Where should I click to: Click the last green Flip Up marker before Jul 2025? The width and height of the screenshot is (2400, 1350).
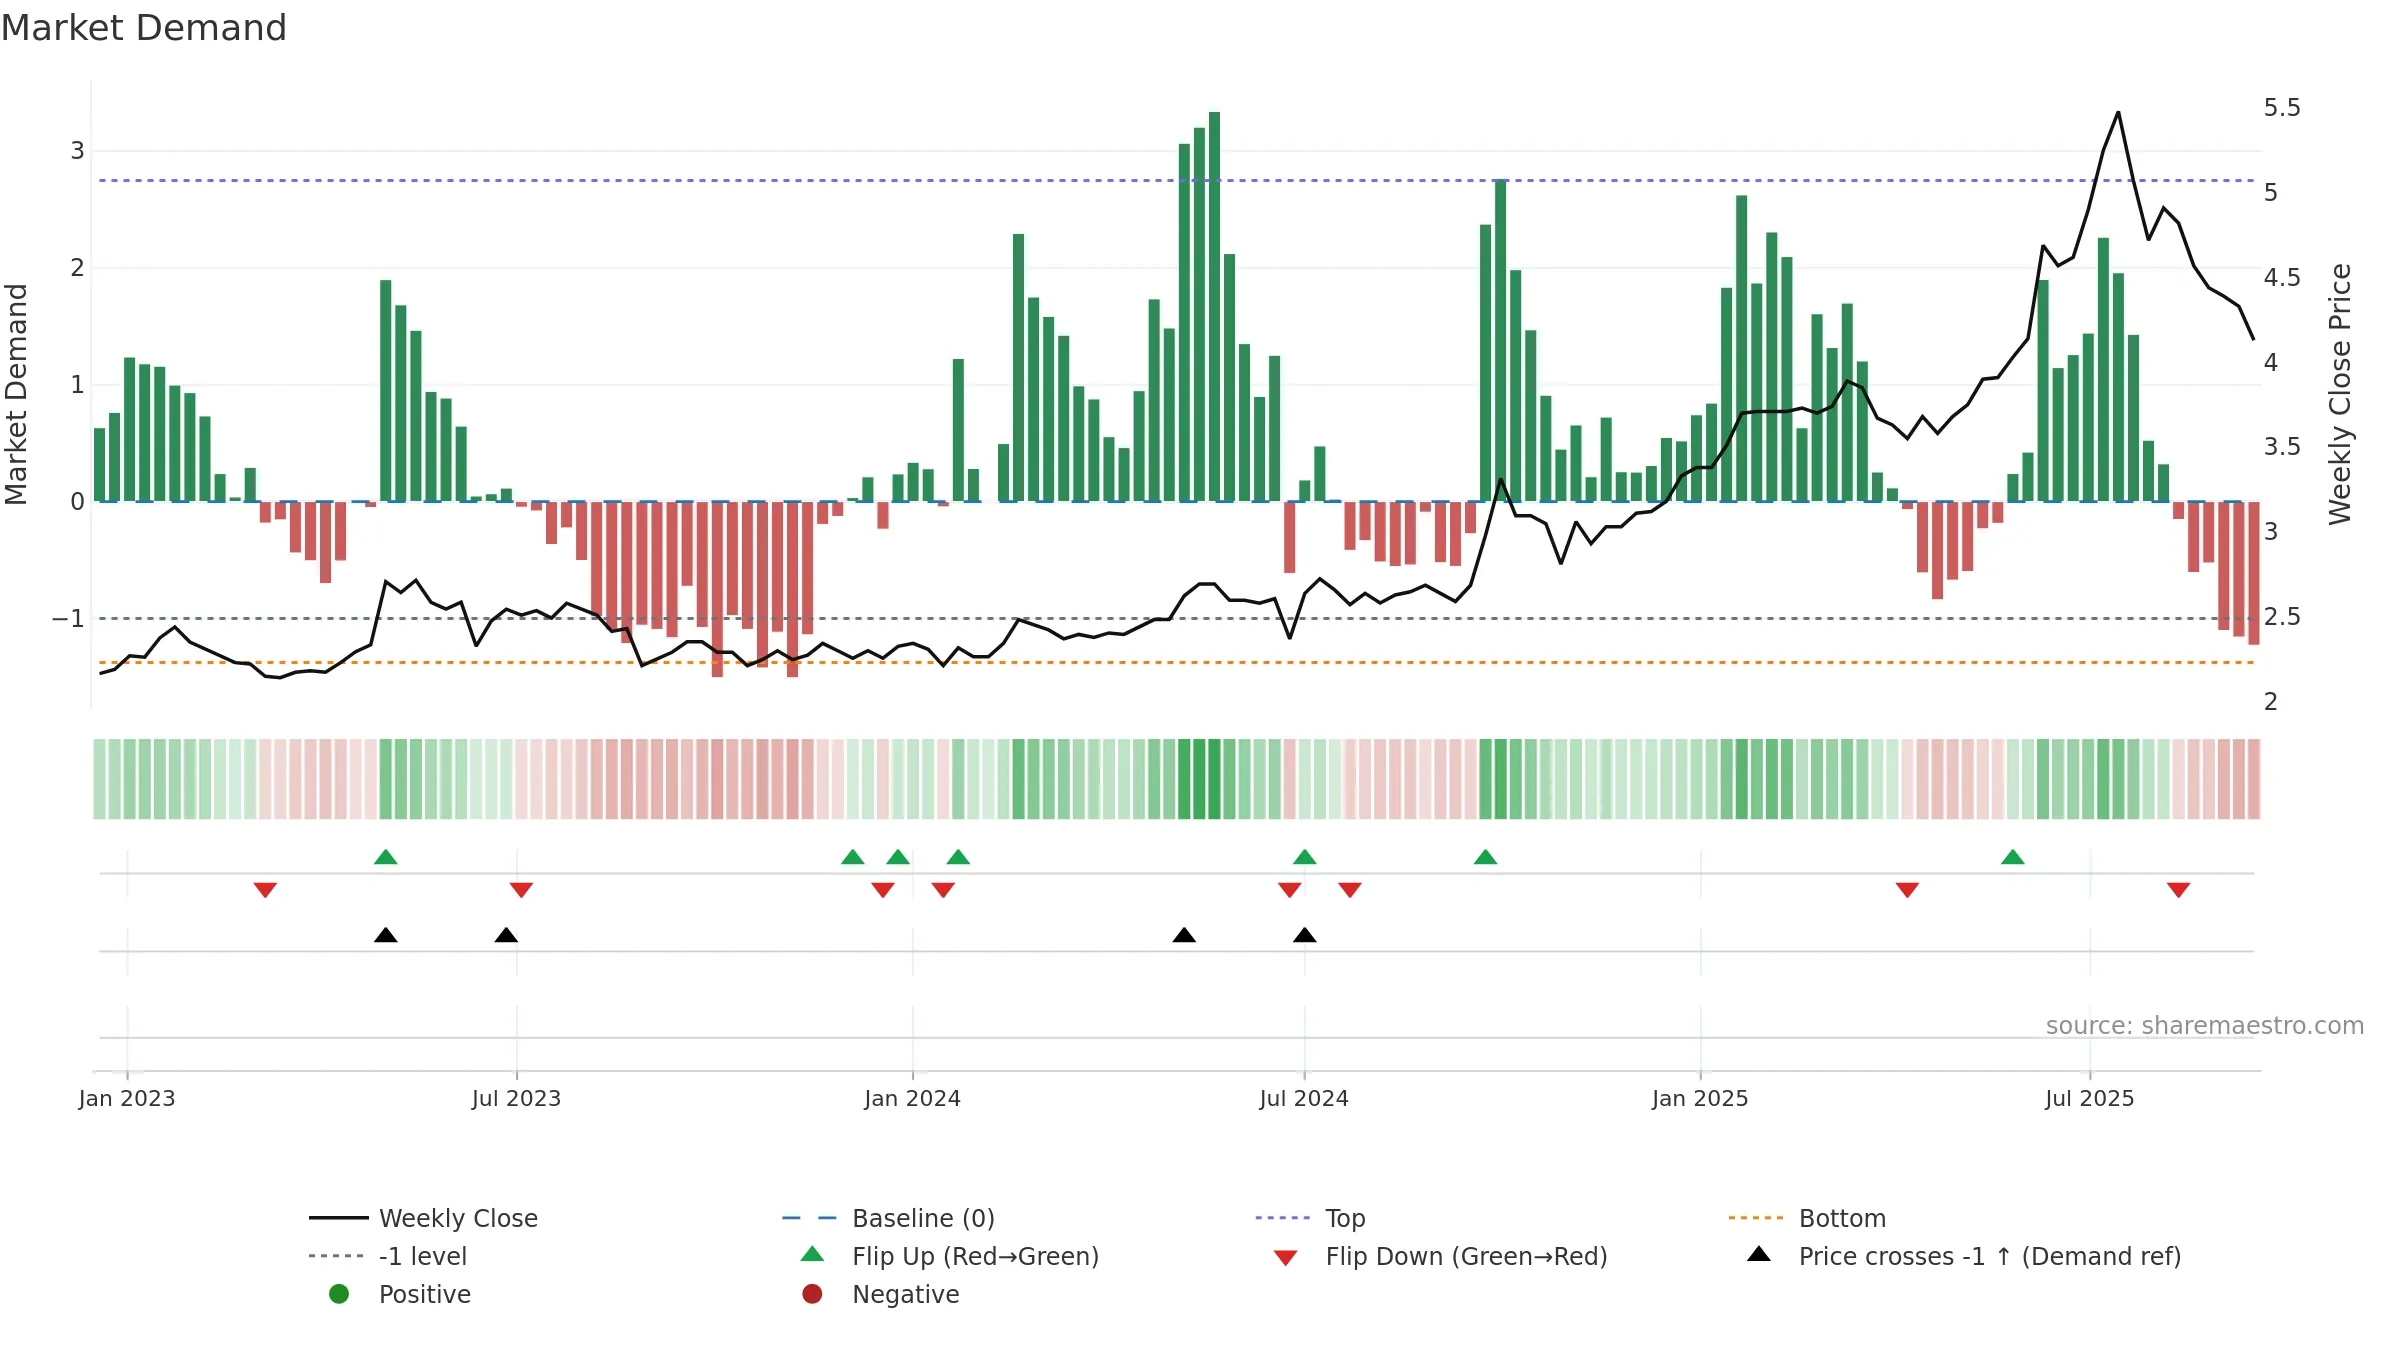(2013, 857)
